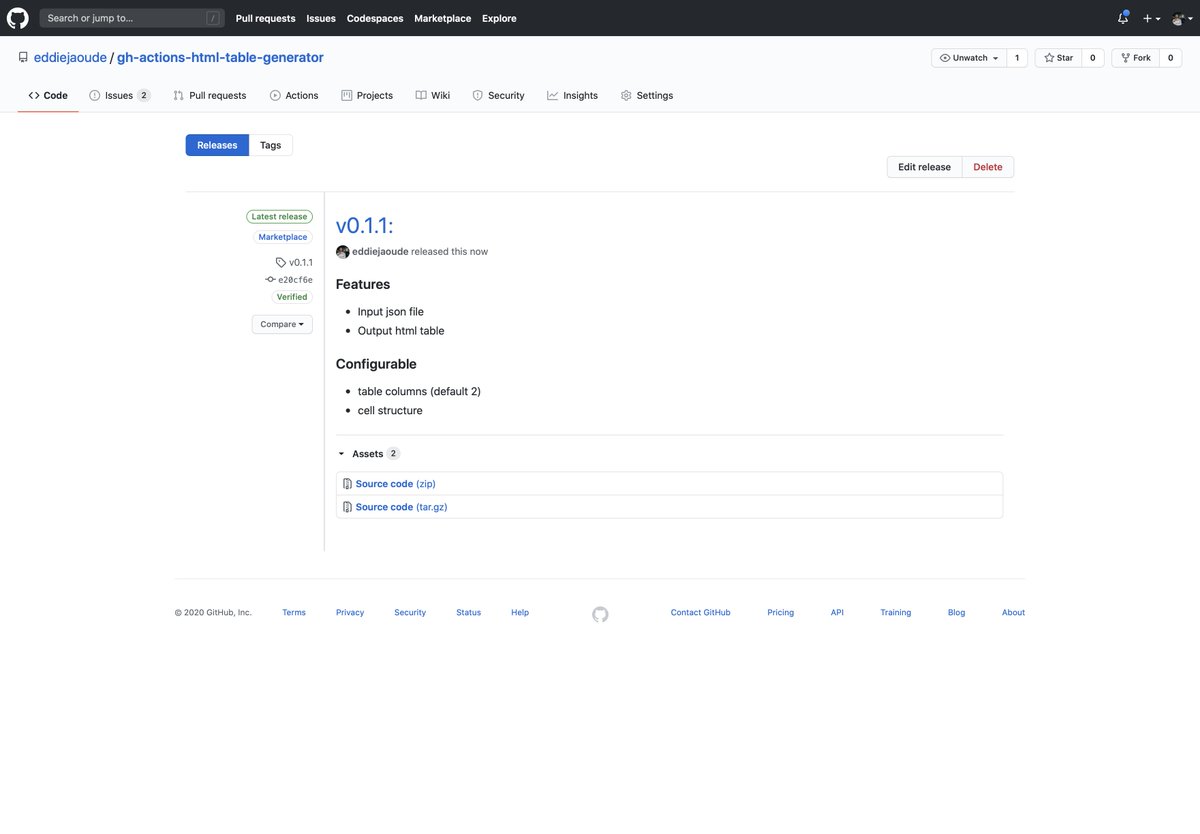Open the Unwatch dropdown
This screenshot has height=834, width=1200.
click(x=968, y=58)
